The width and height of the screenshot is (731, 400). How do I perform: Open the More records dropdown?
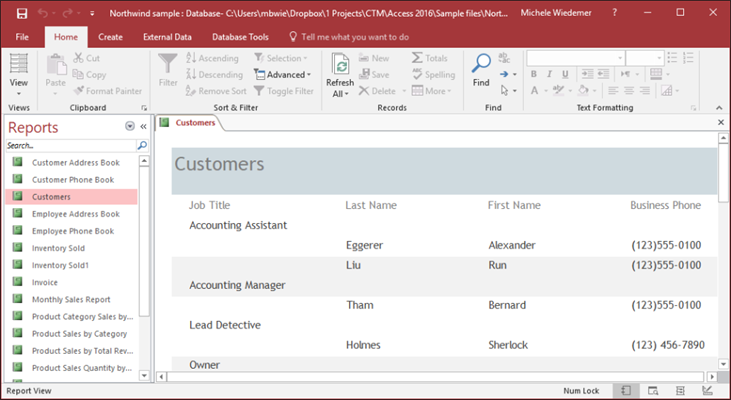pyautogui.click(x=431, y=91)
